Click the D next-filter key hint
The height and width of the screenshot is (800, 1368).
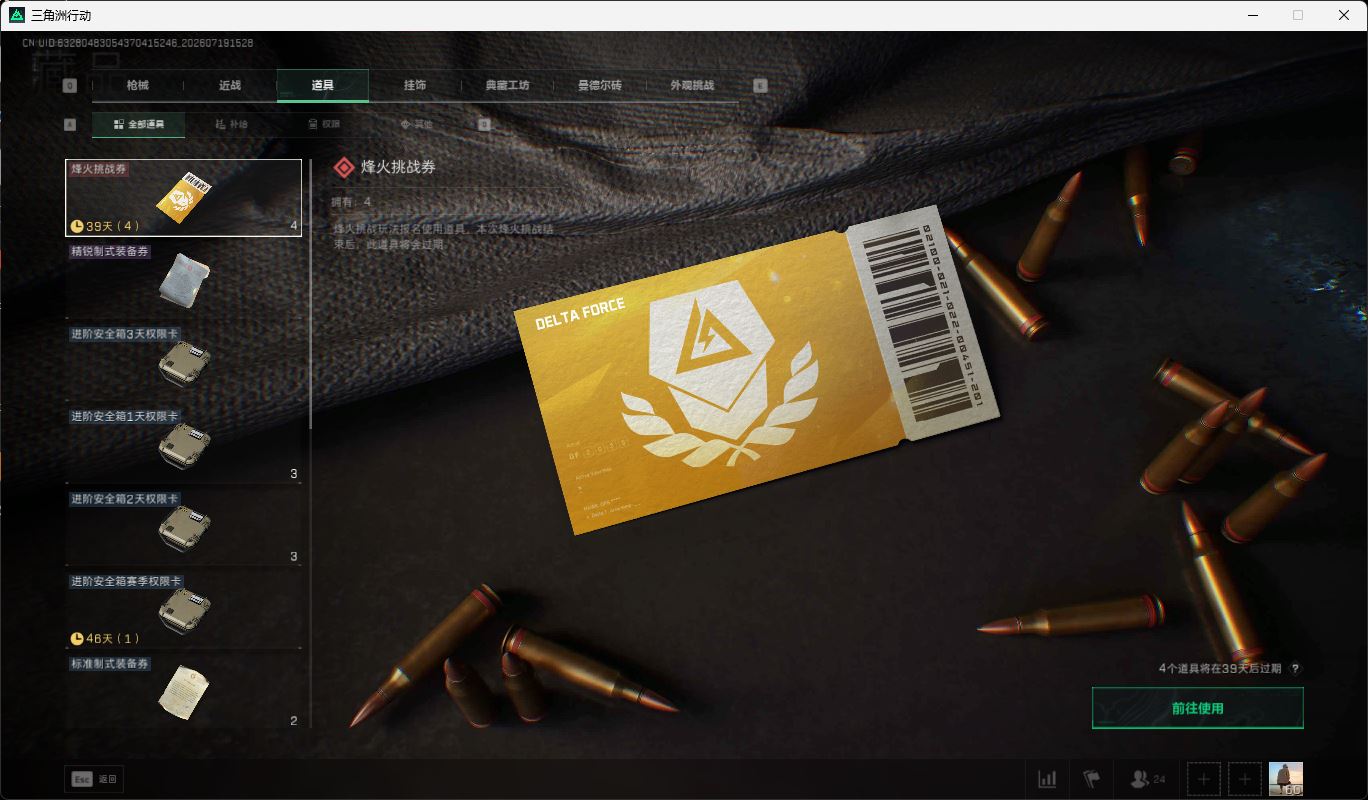coord(484,125)
